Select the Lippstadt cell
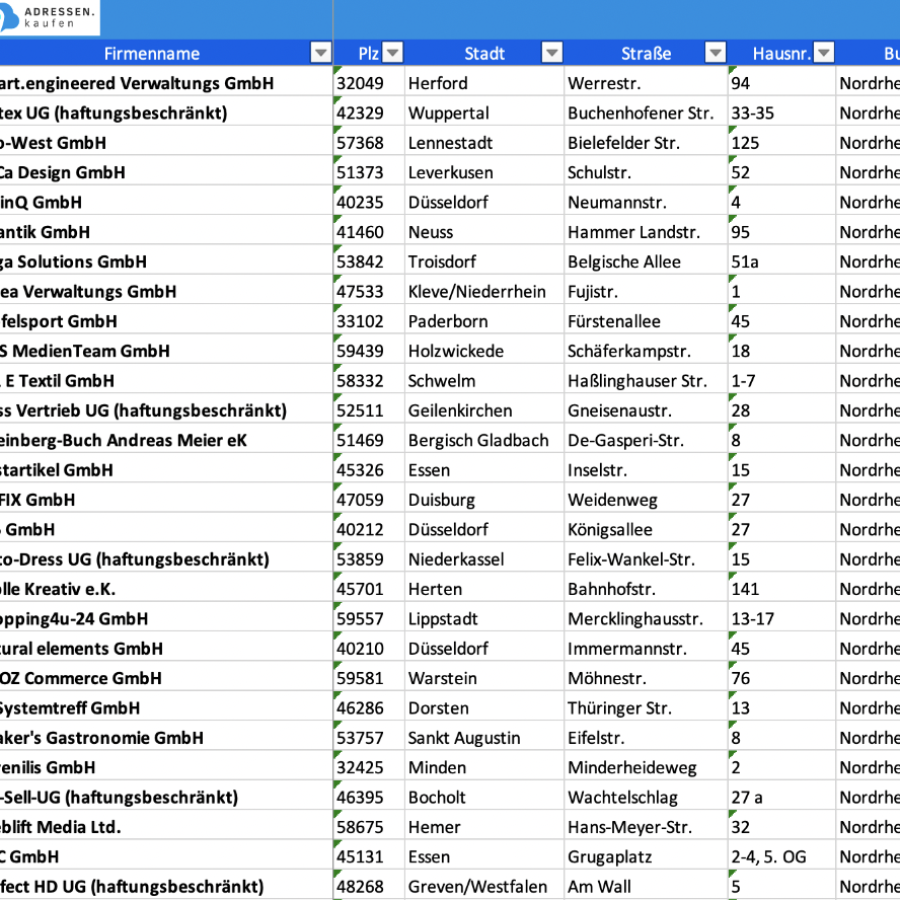This screenshot has width=900, height=900. tap(484, 620)
